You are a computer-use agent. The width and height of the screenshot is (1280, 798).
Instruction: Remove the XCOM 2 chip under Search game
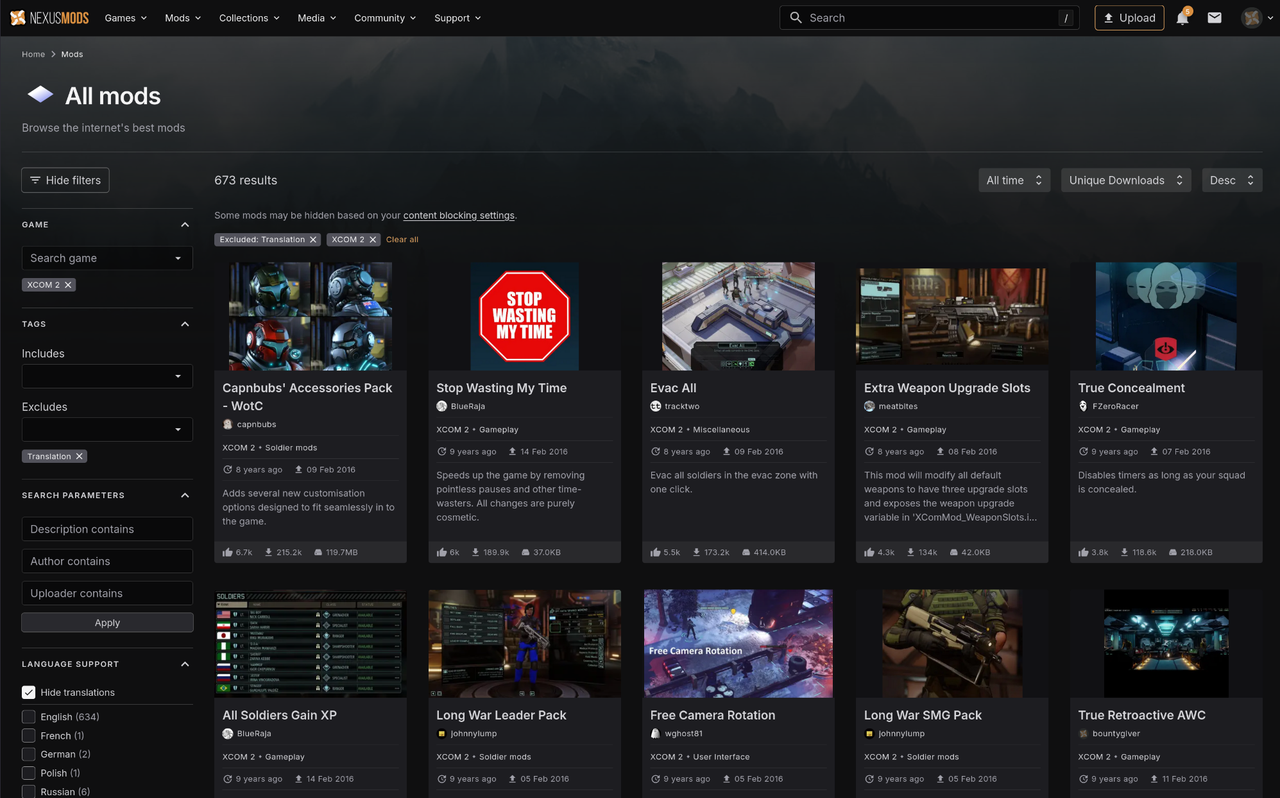(x=68, y=285)
